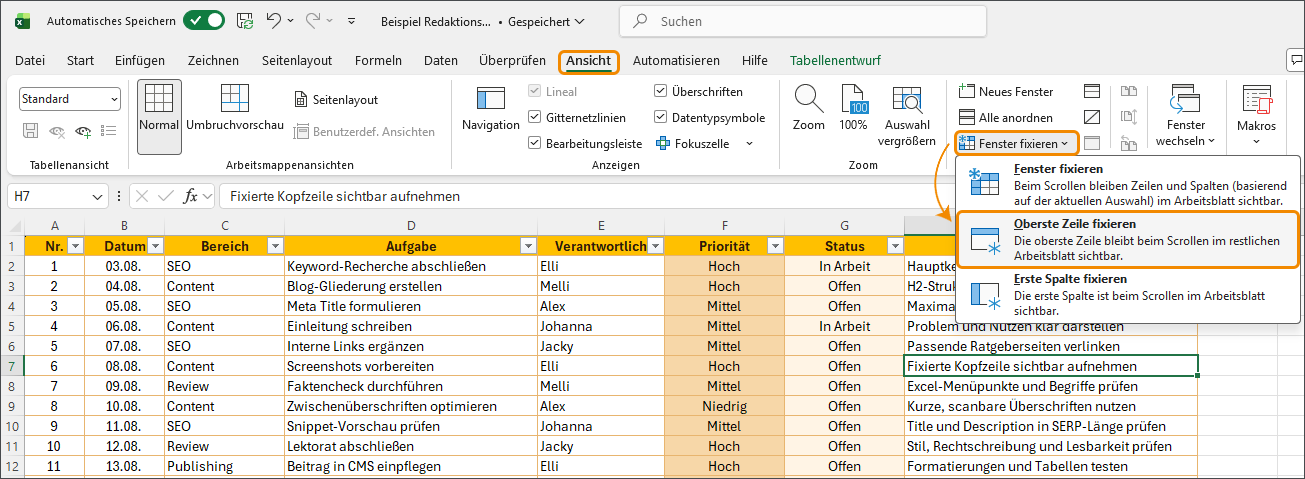Click the New sheet view eye-plus icon
This screenshot has height=479, width=1305.
[83, 130]
